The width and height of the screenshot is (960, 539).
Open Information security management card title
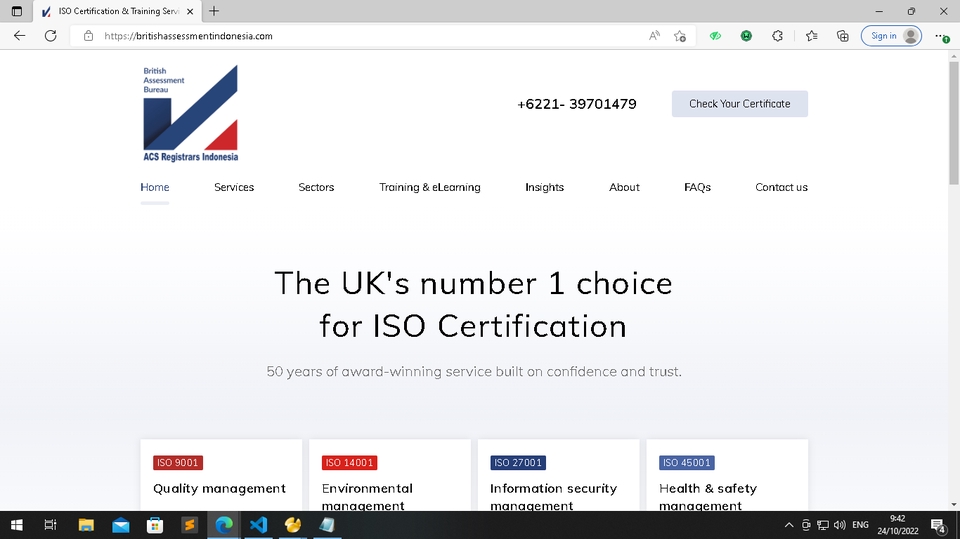[553, 497]
